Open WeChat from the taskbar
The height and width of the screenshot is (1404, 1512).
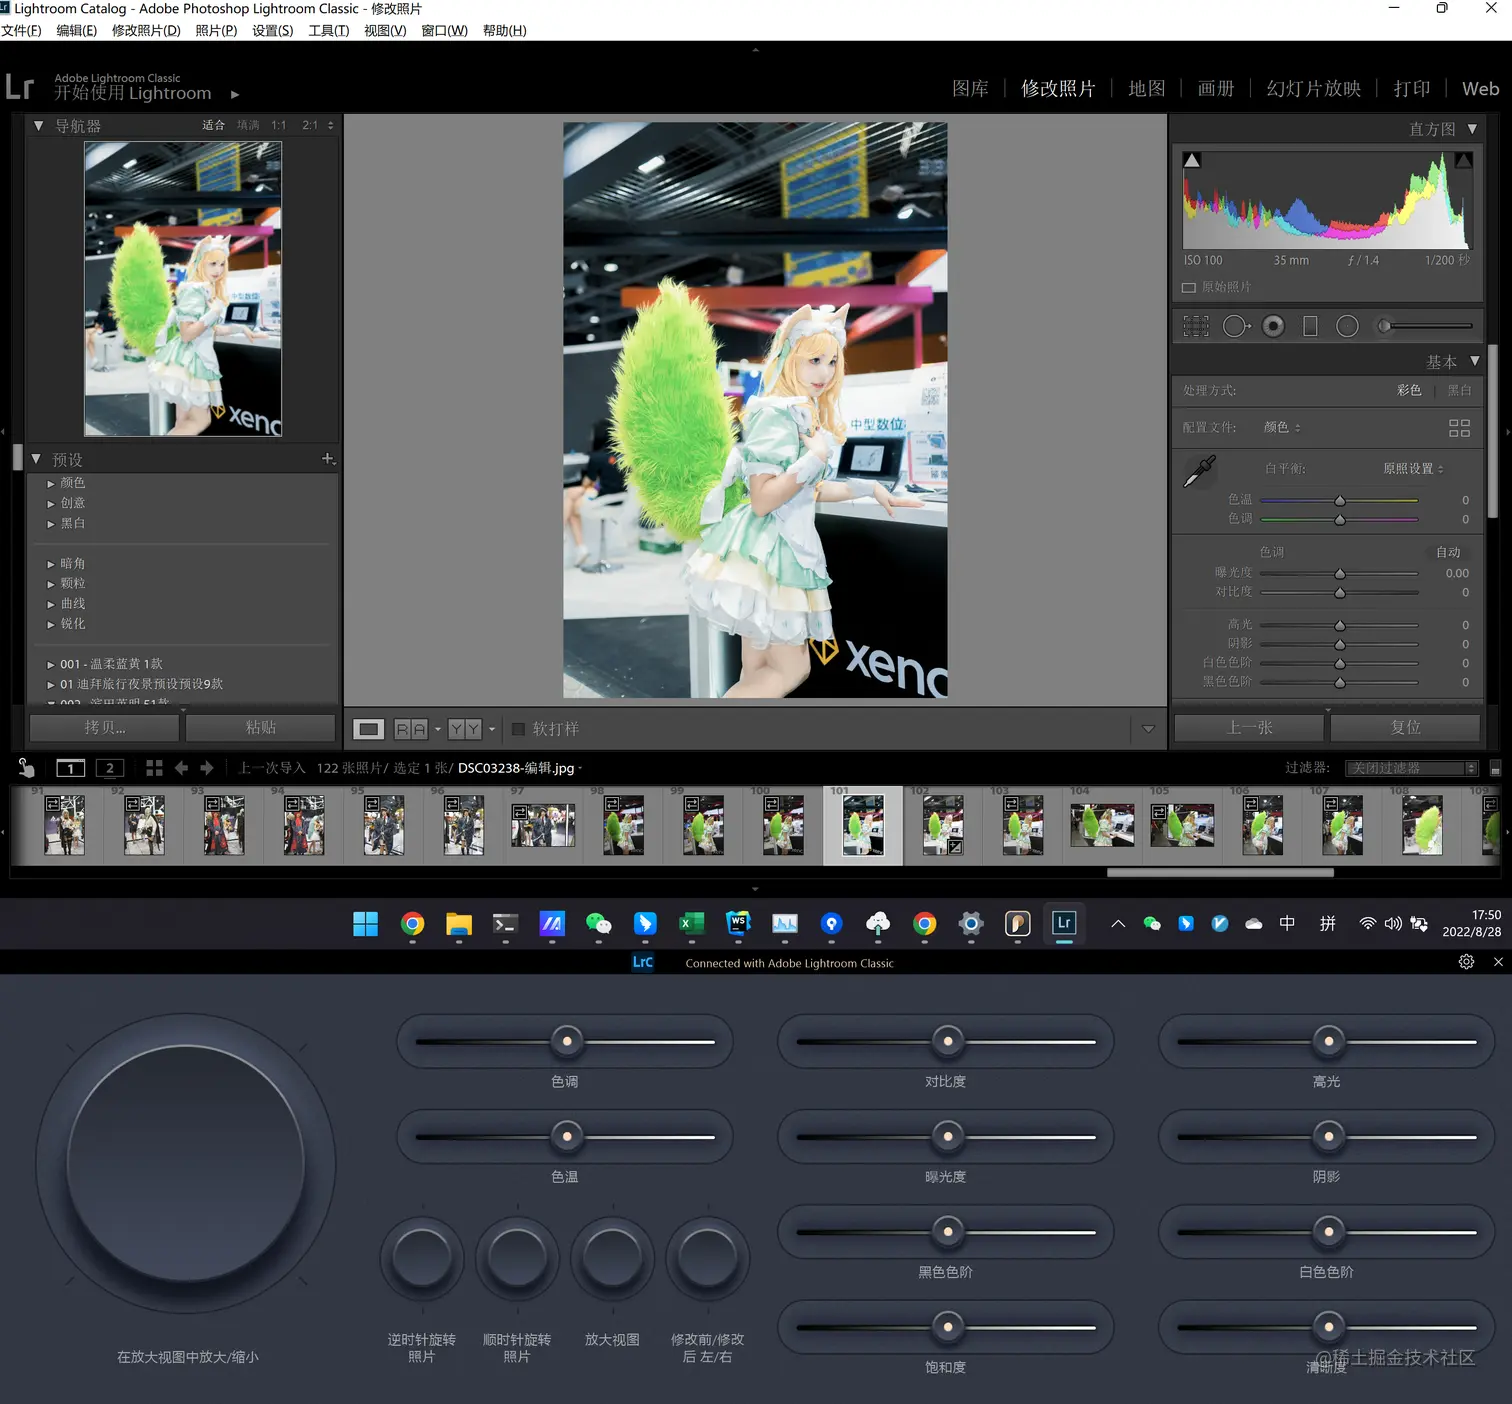click(x=598, y=924)
